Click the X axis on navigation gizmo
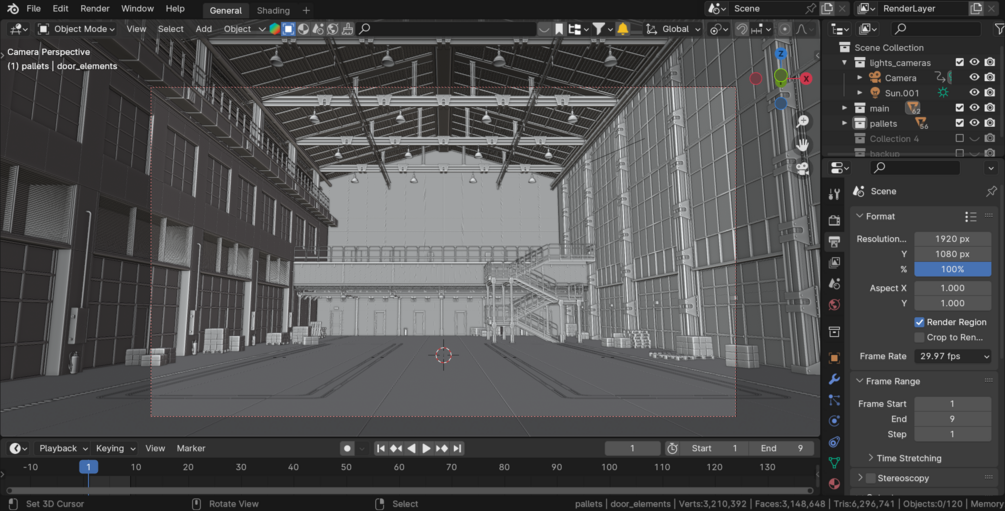The width and height of the screenshot is (1005, 511). 806,78
